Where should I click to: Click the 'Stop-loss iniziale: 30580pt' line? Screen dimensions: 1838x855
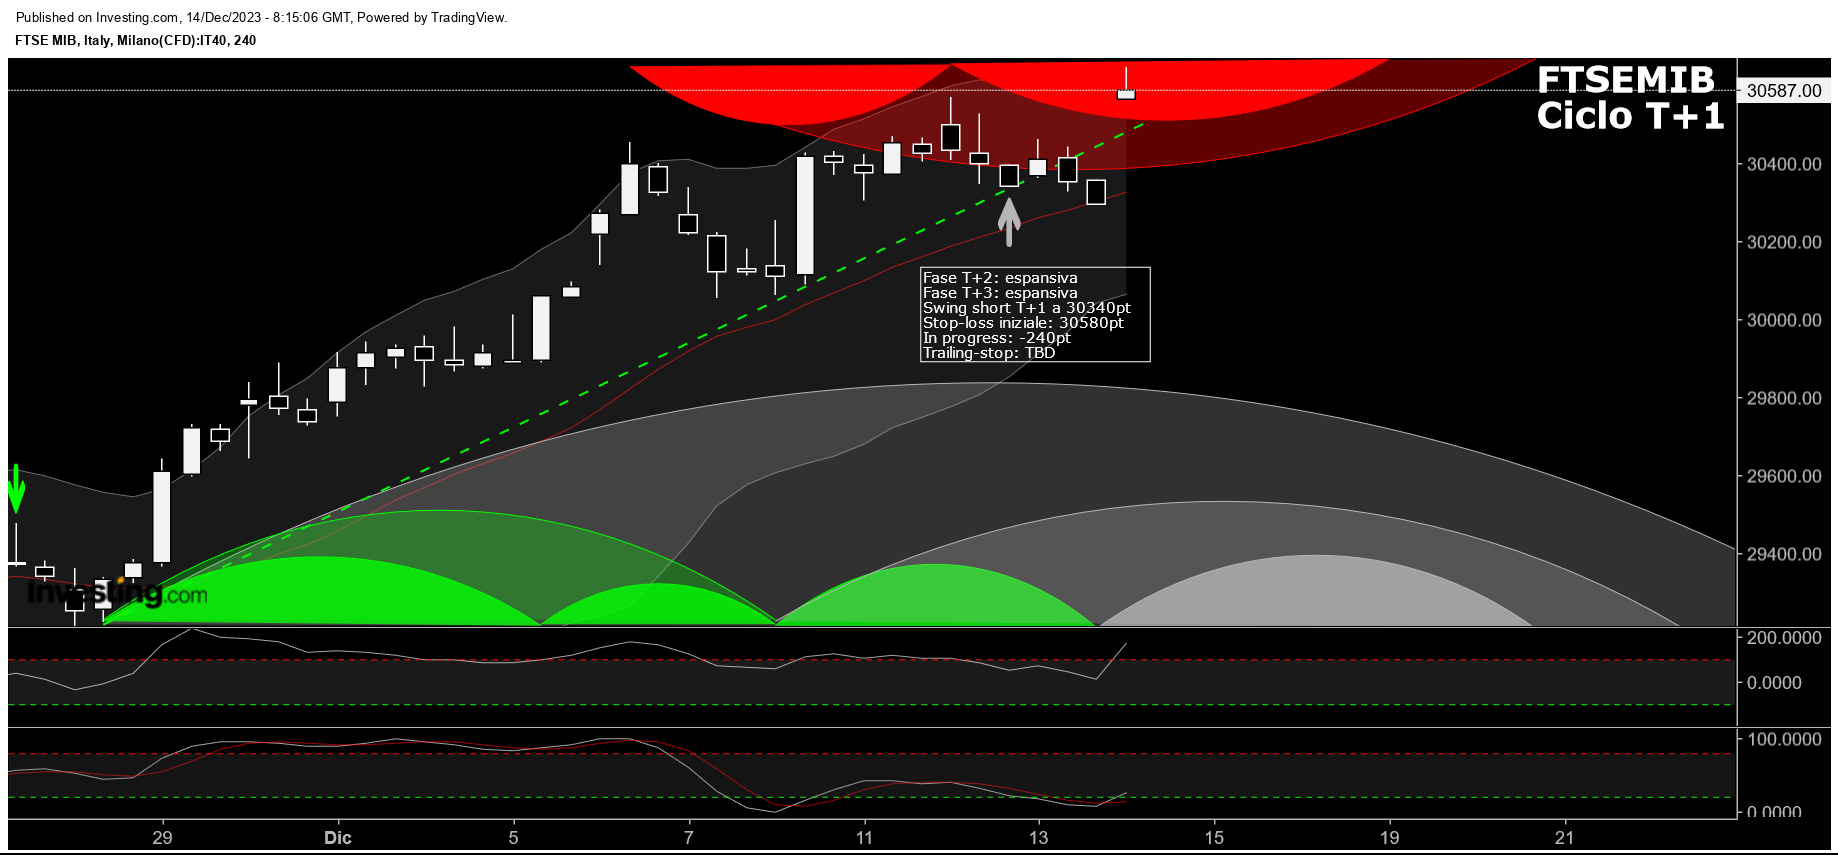[x=1023, y=323]
